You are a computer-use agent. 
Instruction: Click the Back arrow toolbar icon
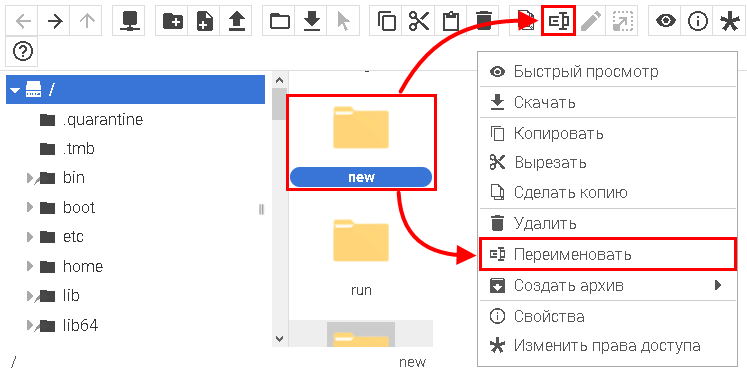pyautogui.click(x=22, y=21)
